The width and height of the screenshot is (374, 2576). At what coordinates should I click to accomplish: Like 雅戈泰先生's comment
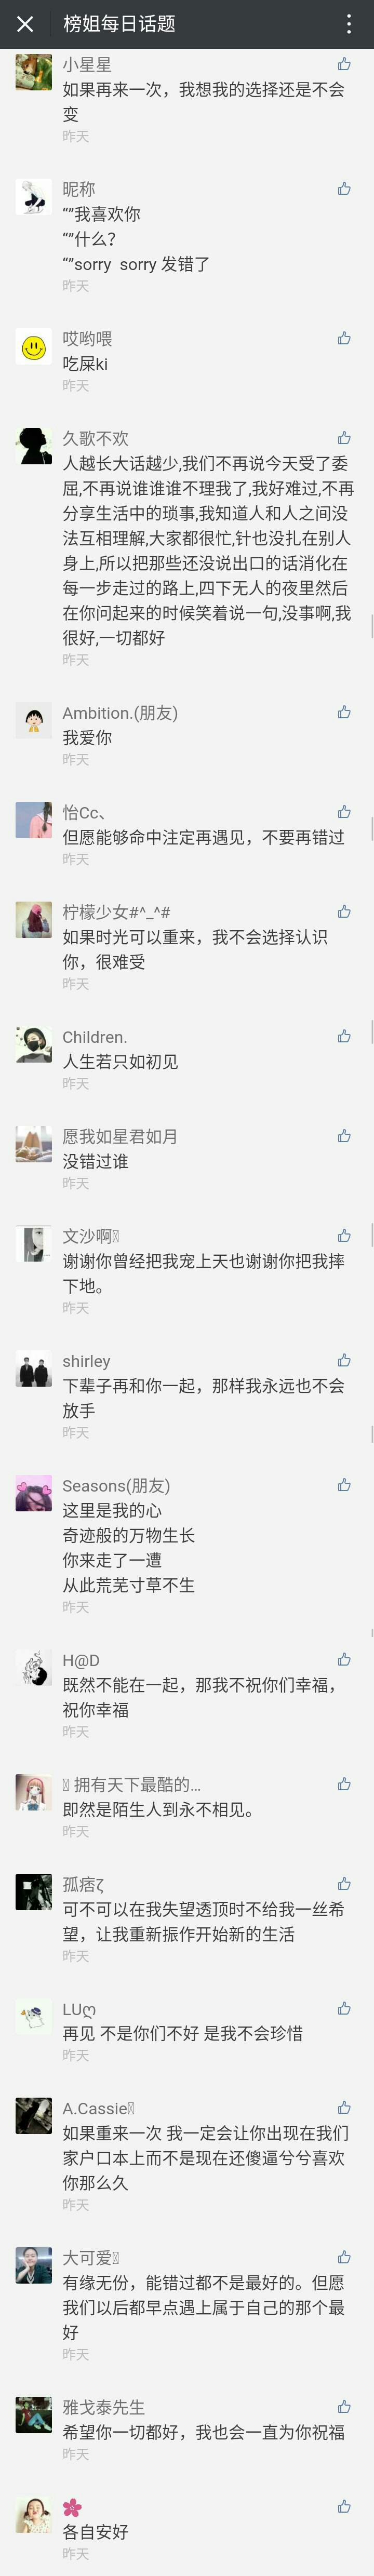coord(344,2407)
